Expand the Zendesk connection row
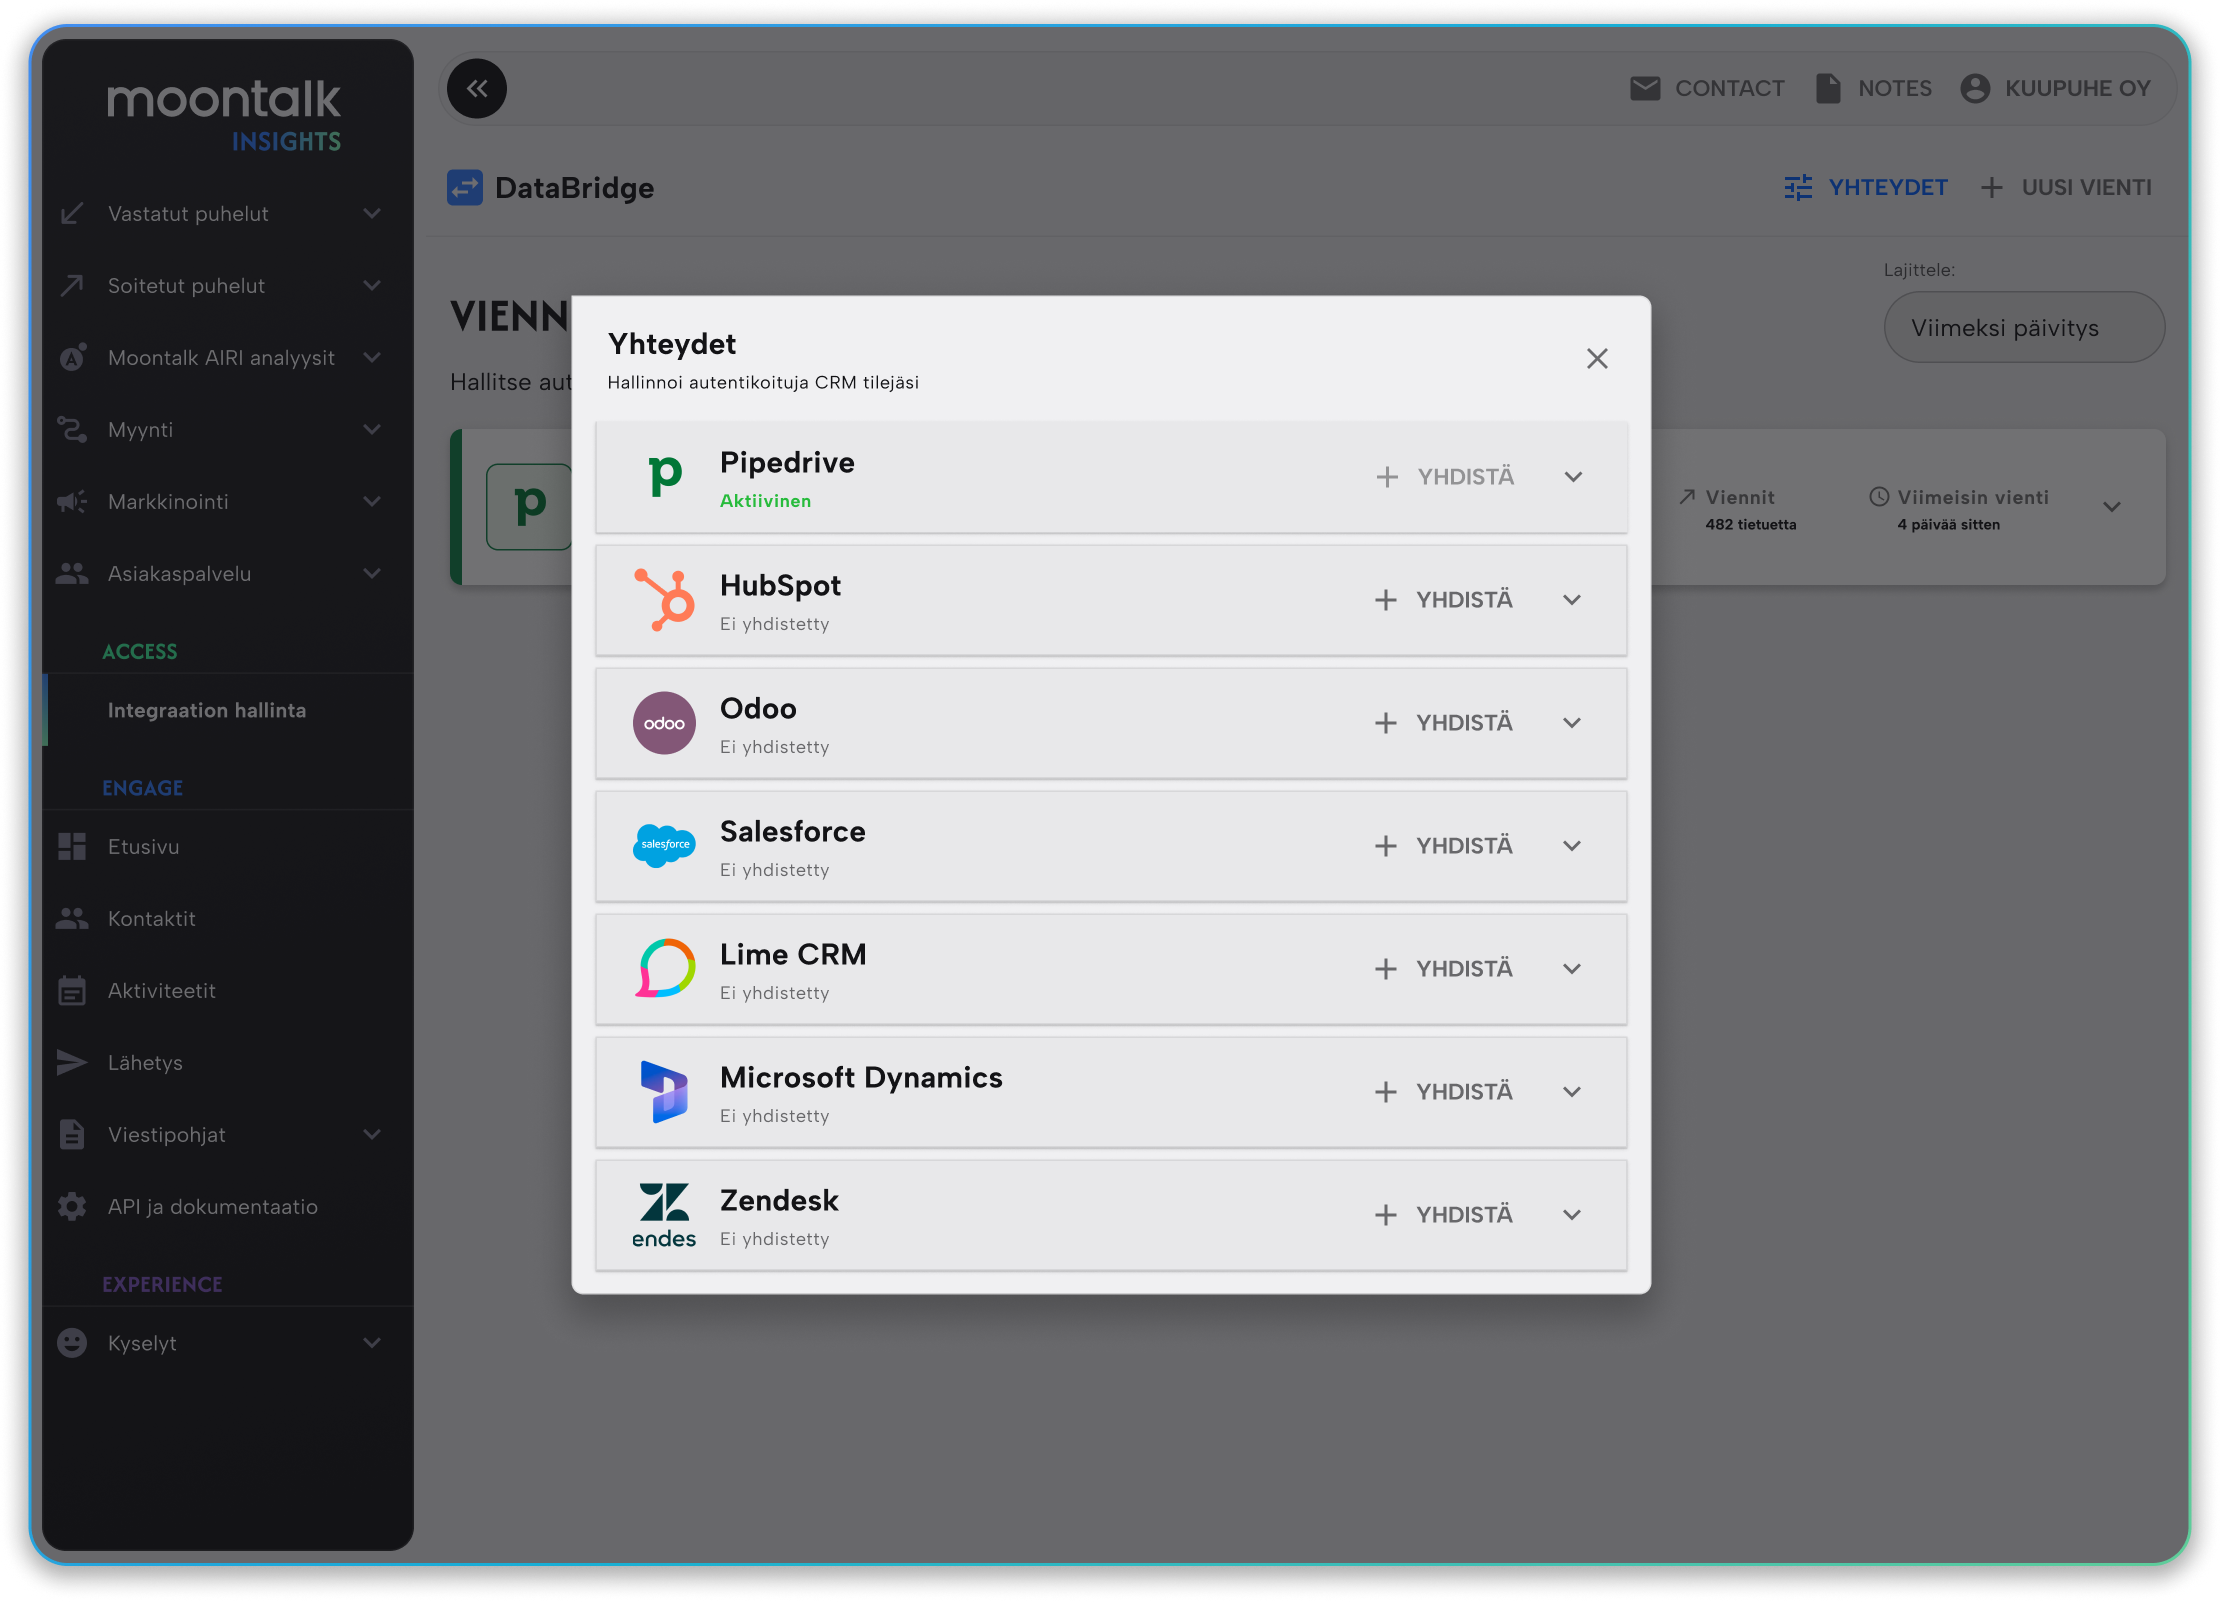This screenshot has height=1602, width=2220. pyautogui.click(x=1572, y=1214)
